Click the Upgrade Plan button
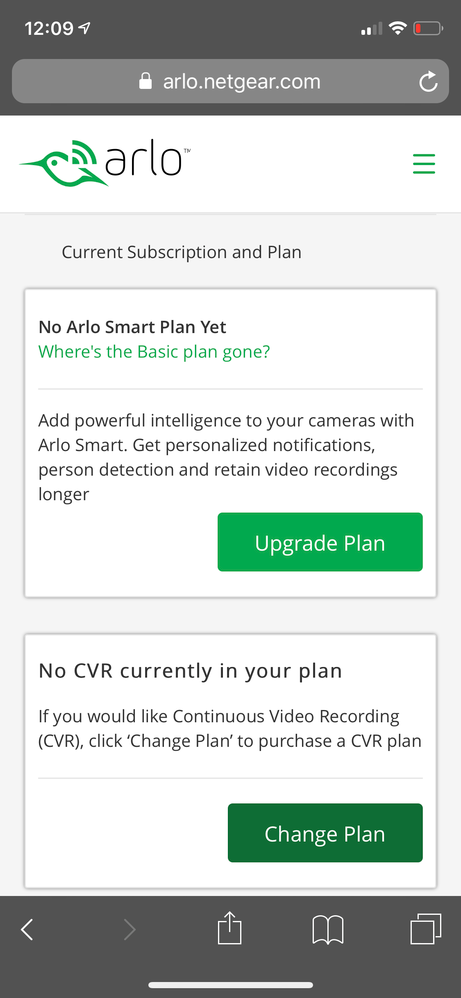 pyautogui.click(x=320, y=542)
